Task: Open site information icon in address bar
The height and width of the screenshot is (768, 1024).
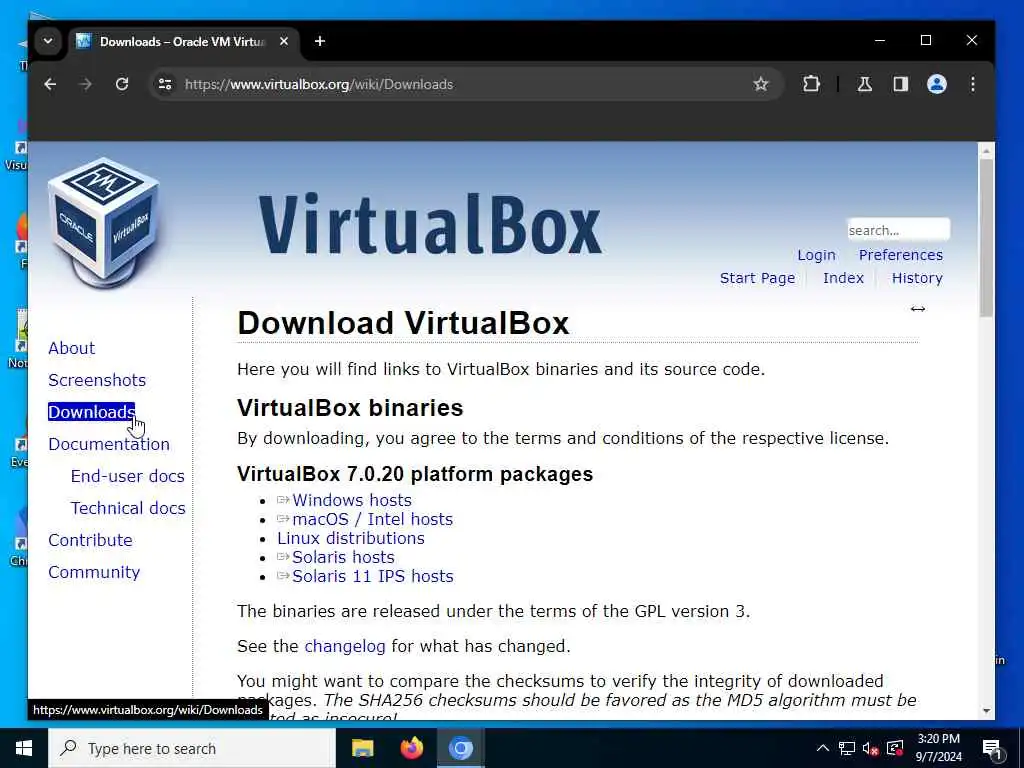Action: 165,84
